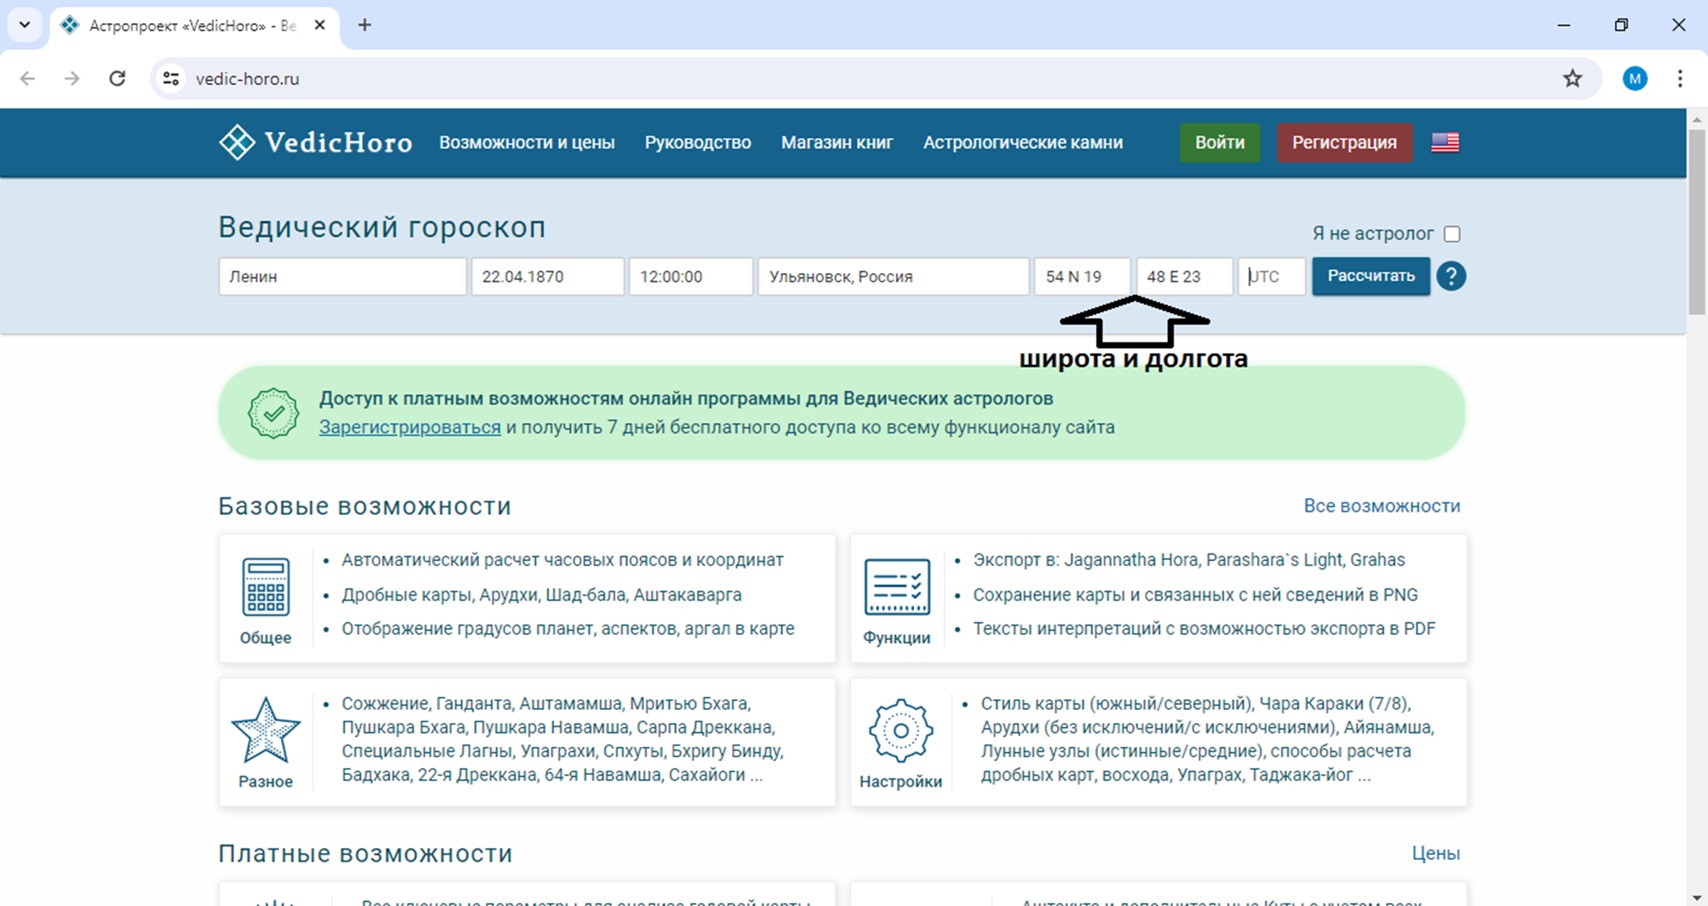
Task: Open 'Возможности и цены' menu item
Action: point(527,143)
